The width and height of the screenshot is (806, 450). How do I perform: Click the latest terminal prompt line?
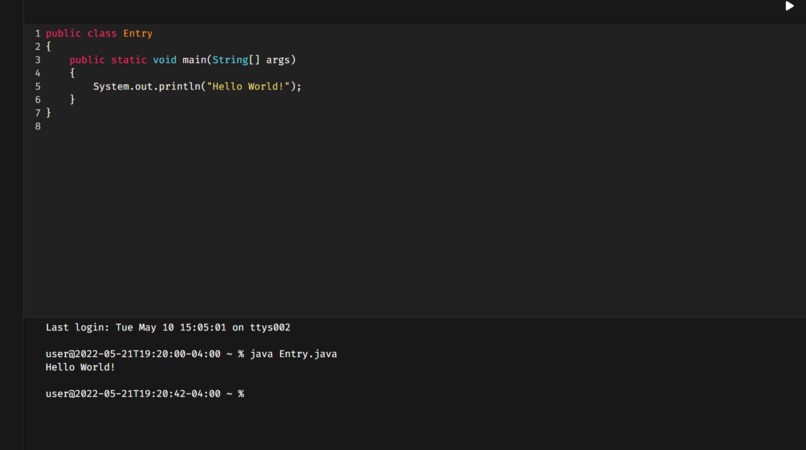click(145, 394)
